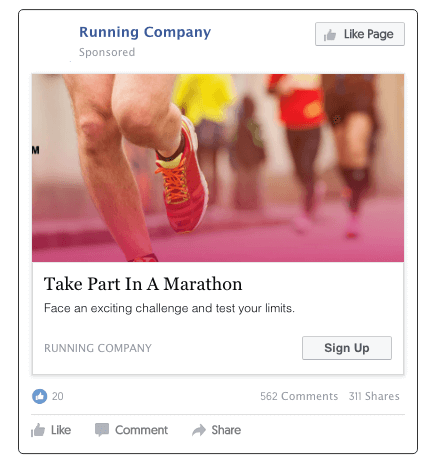Open the Running Company page name link
Image resolution: width=421 pixels, height=464 pixels.
click(145, 32)
